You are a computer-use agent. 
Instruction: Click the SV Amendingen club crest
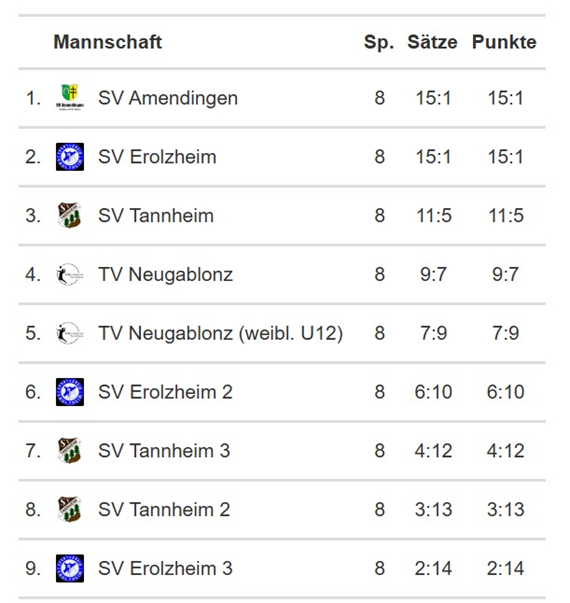70,97
